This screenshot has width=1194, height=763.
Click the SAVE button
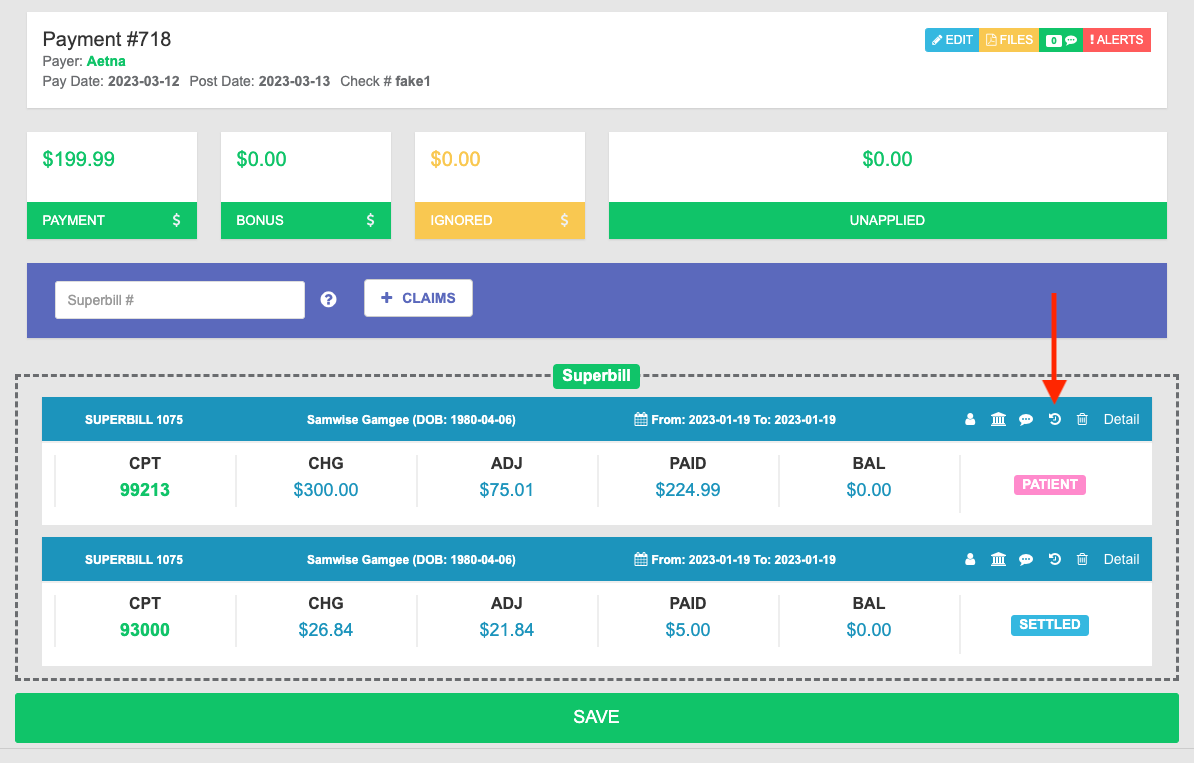pyautogui.click(x=596, y=717)
